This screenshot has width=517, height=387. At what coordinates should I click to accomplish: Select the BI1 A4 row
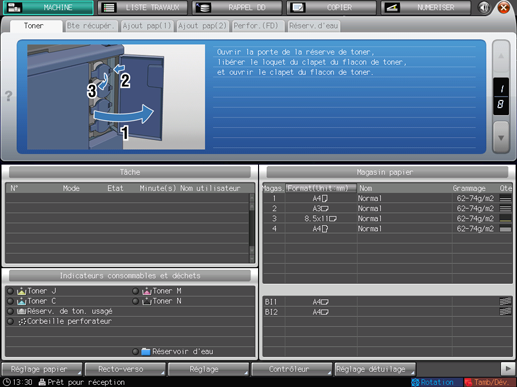(387, 302)
